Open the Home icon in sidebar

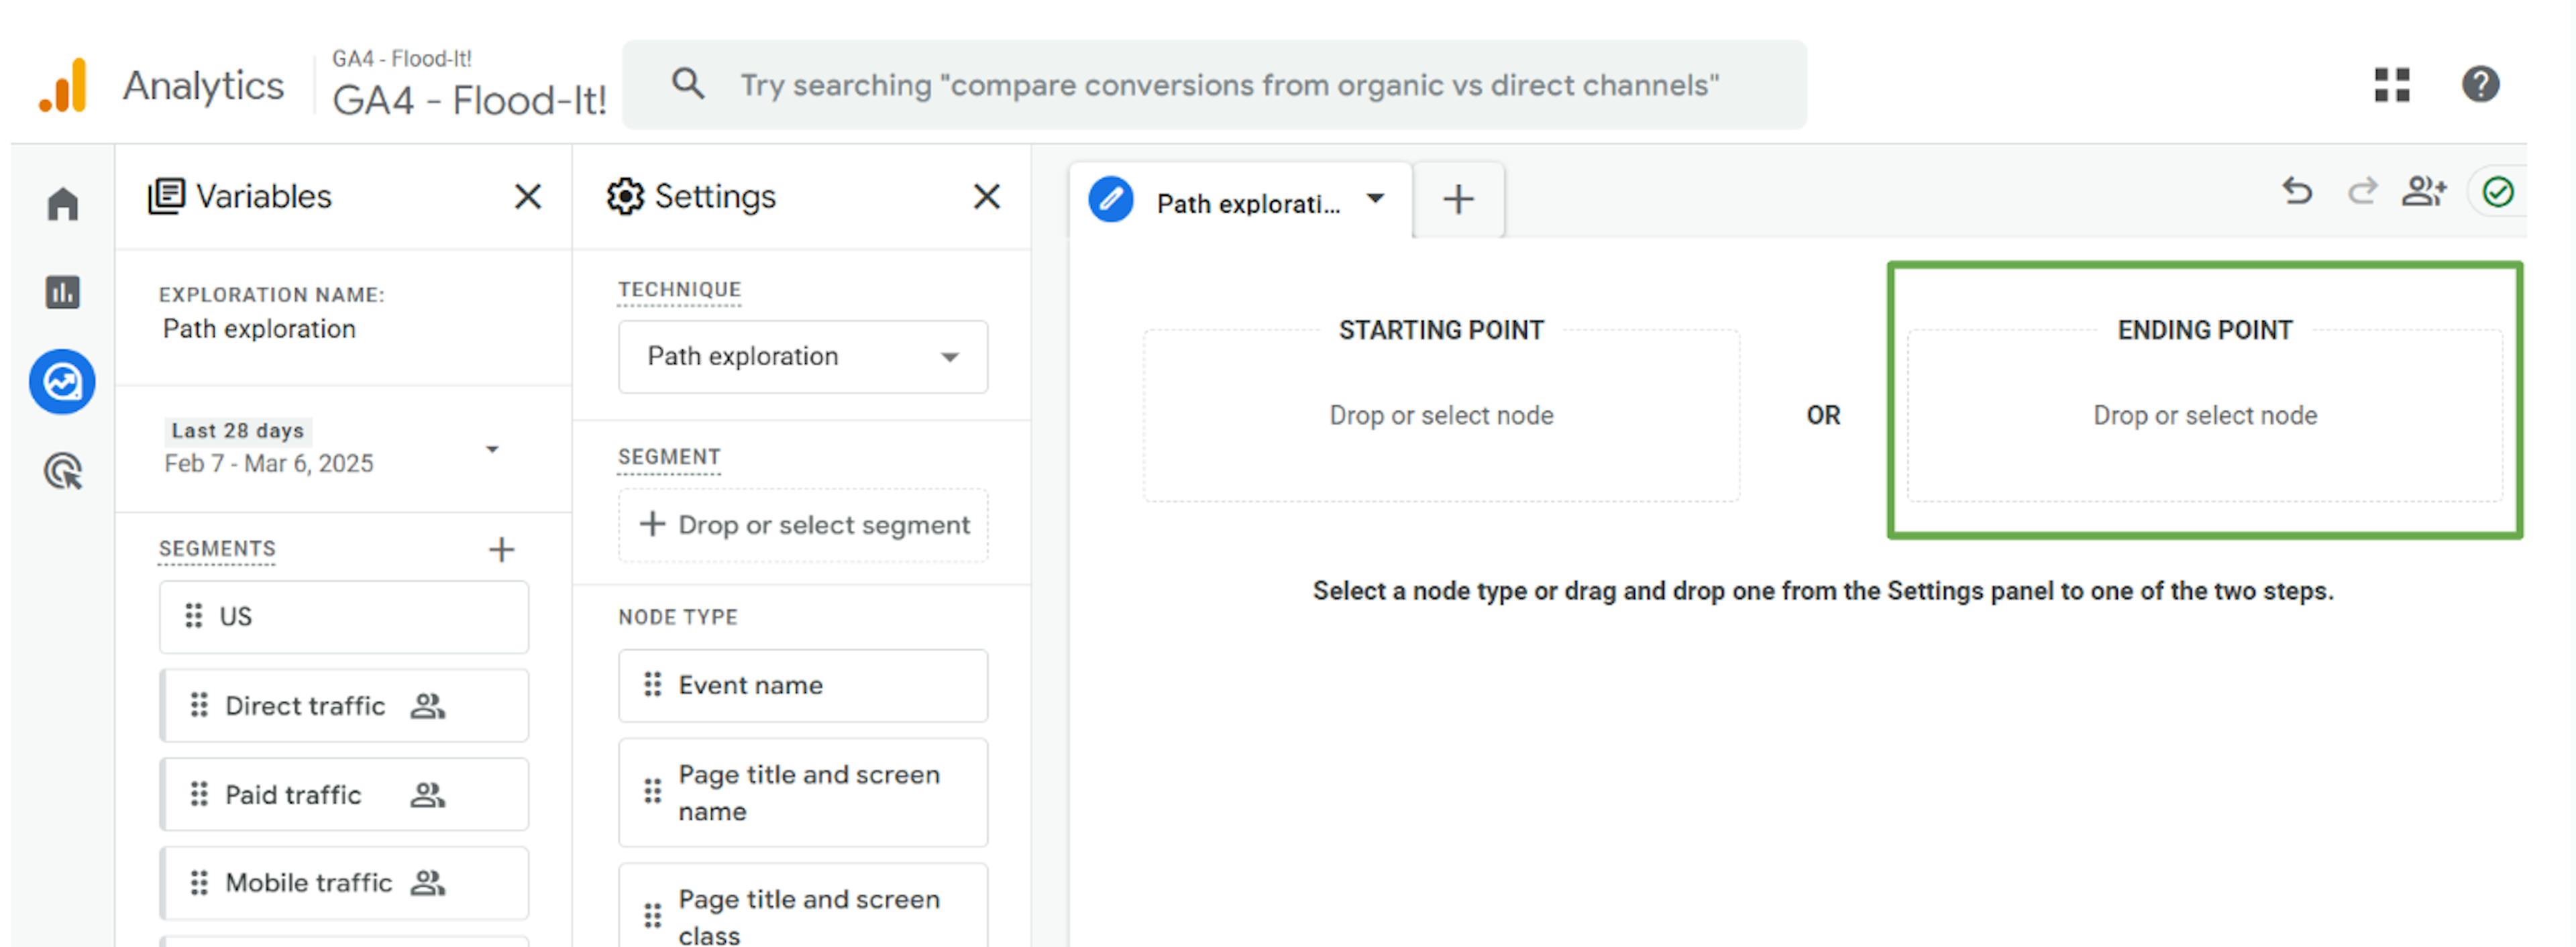62,204
